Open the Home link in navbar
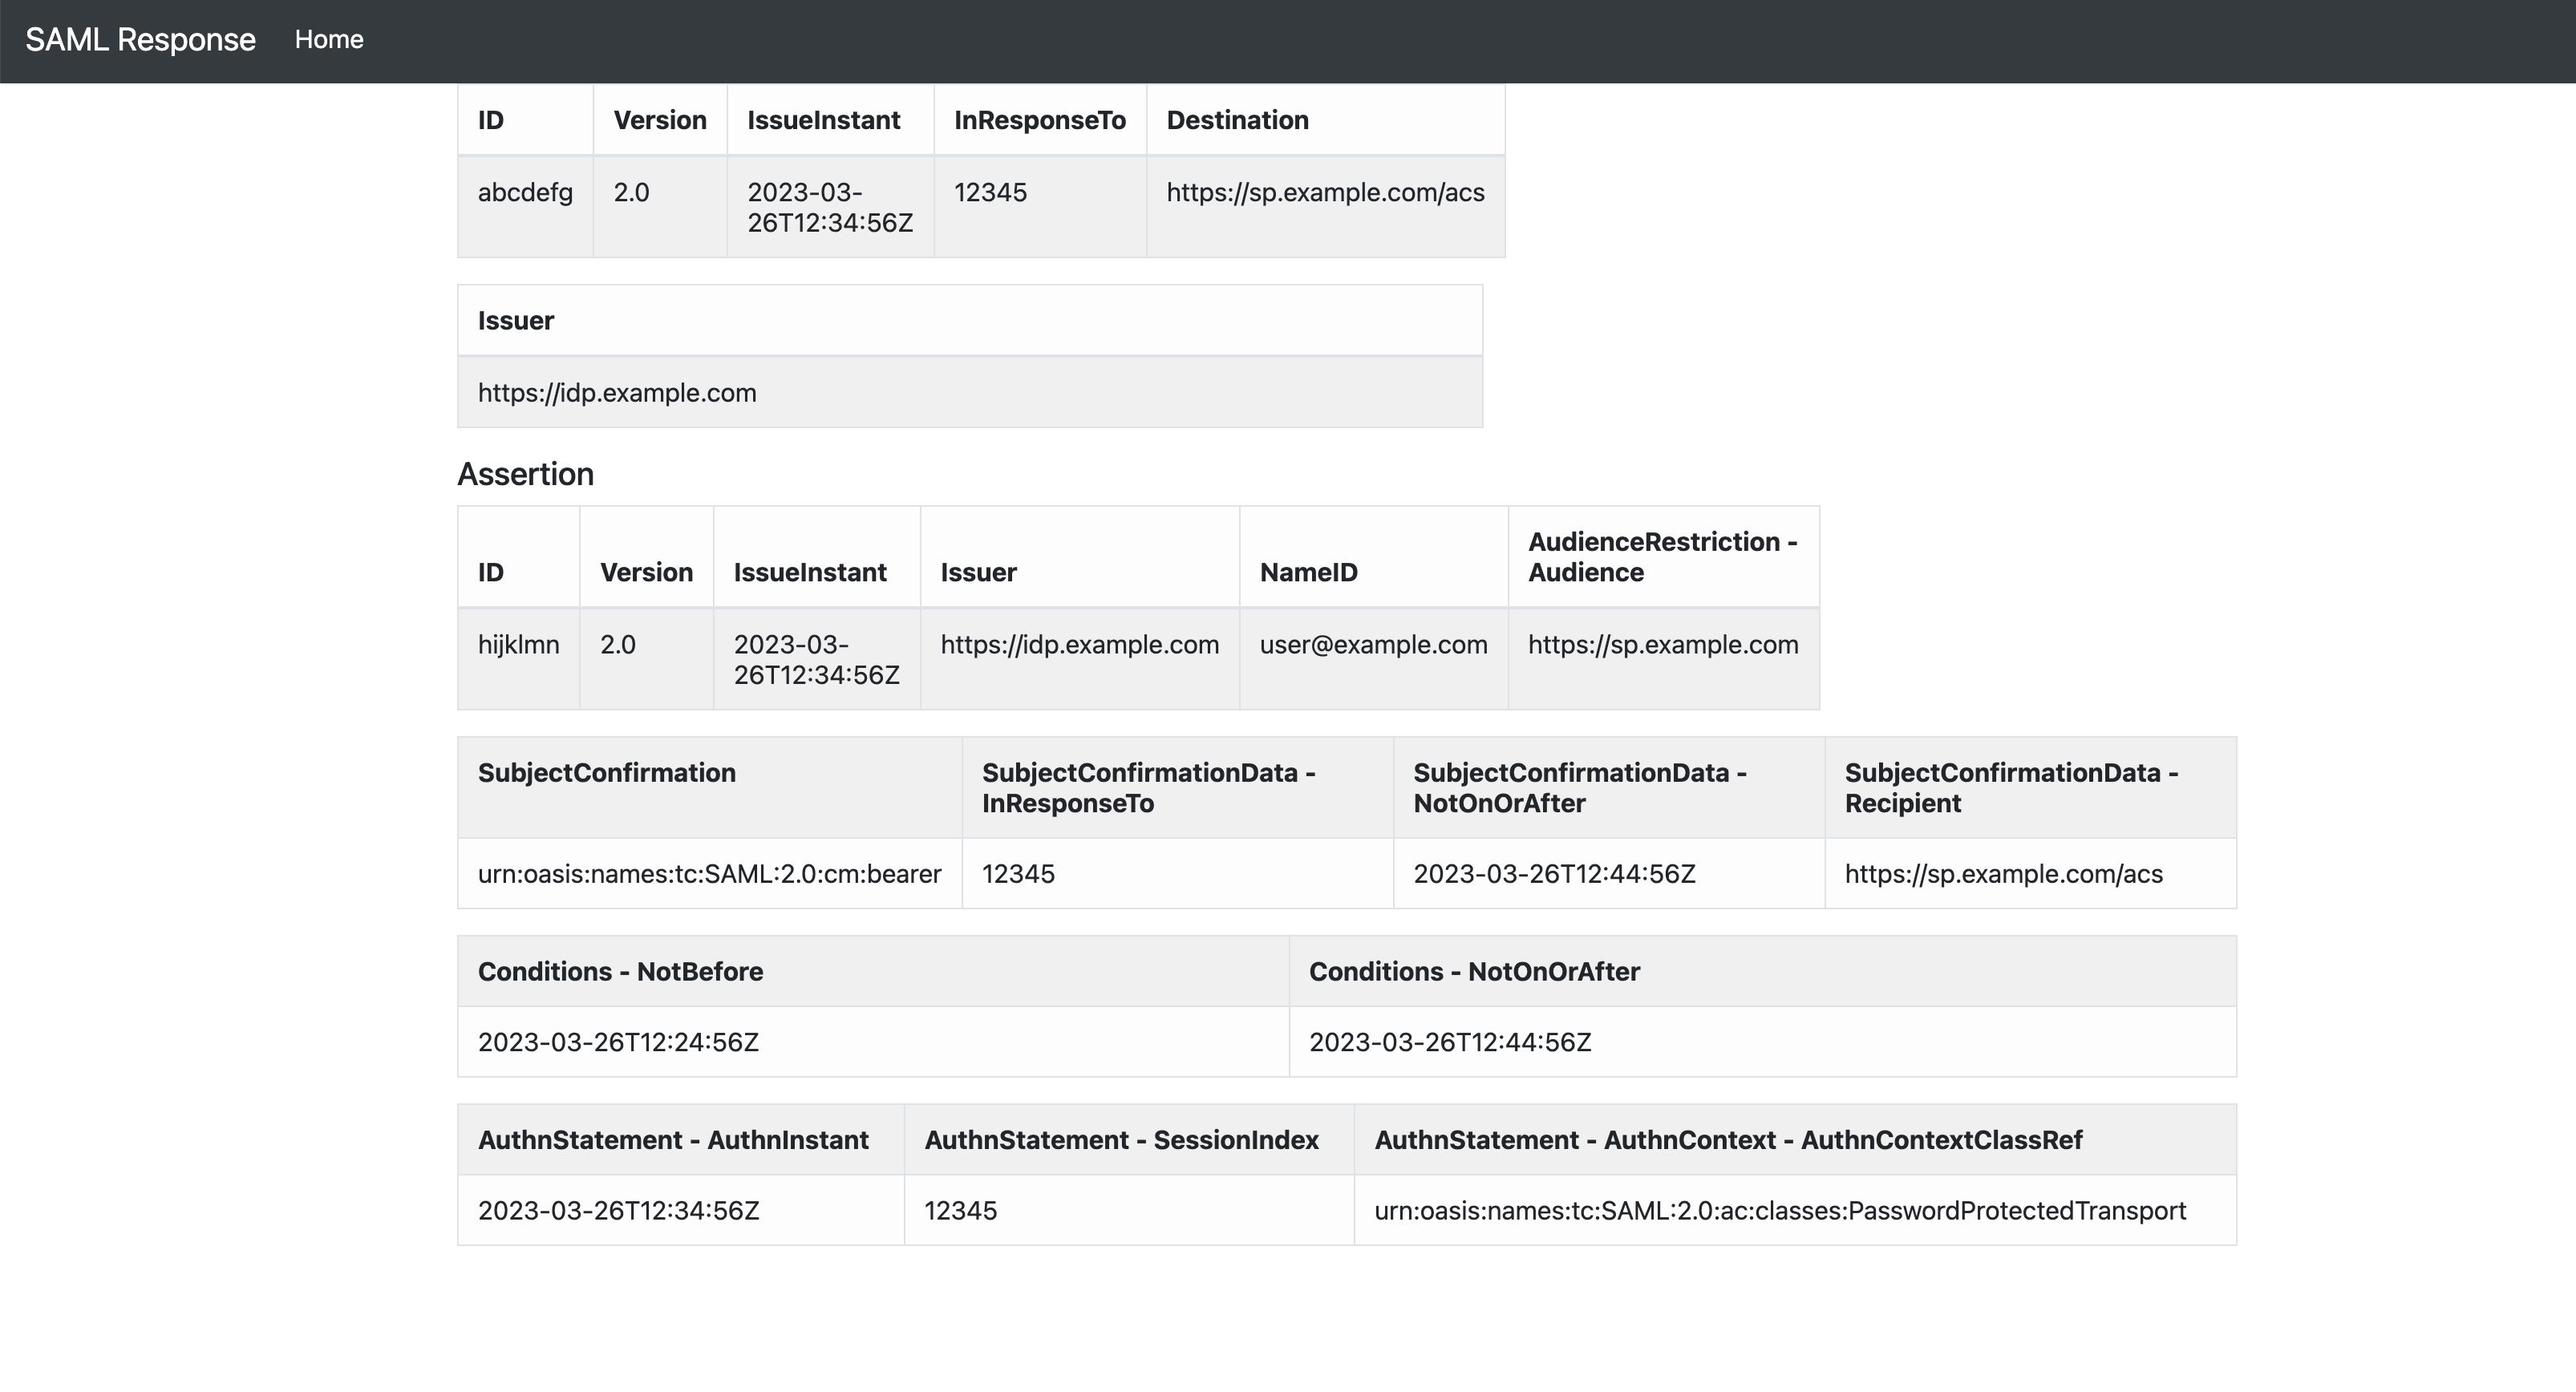Image resolution: width=2576 pixels, height=1392 pixels. click(329, 39)
